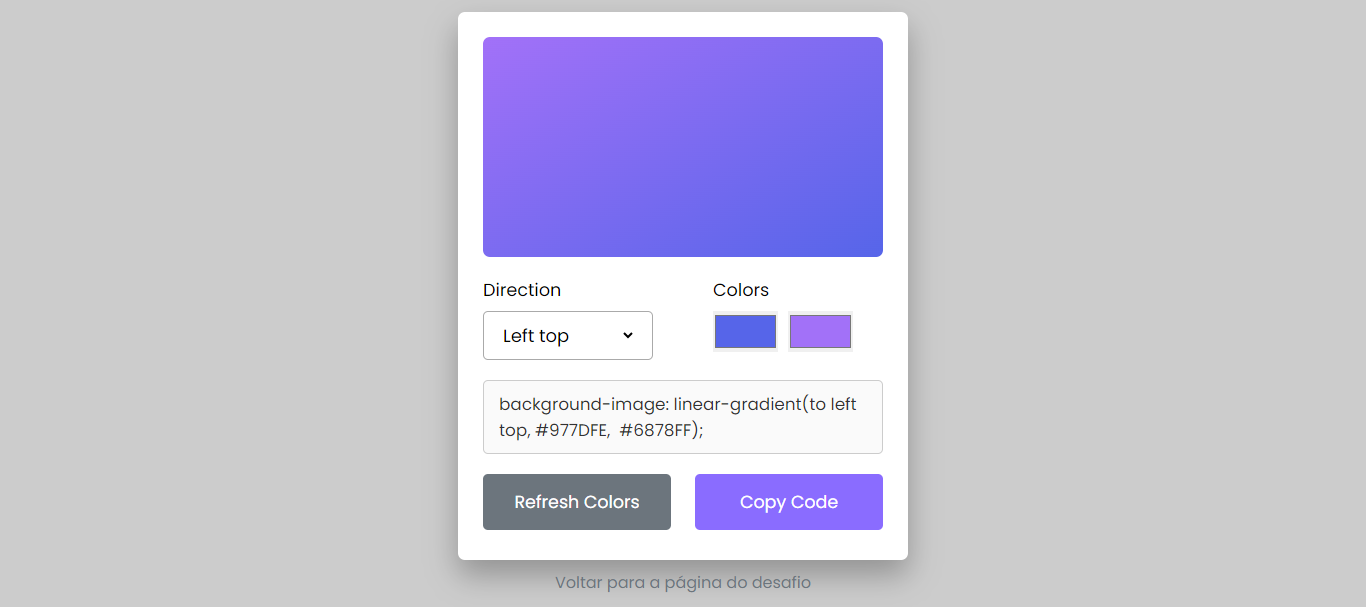
Task: Click the word 'Code' on the purple button
Action: (x=814, y=502)
